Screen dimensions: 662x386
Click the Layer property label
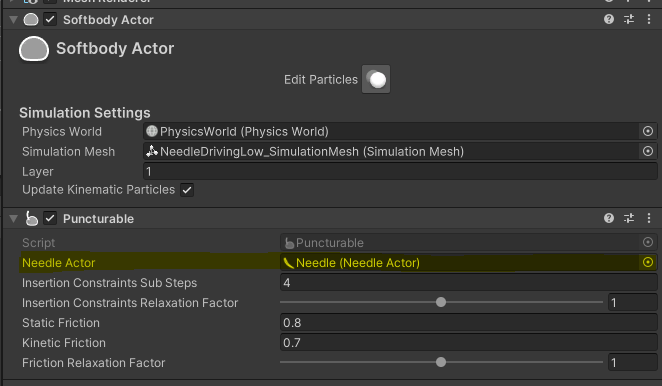click(x=38, y=171)
